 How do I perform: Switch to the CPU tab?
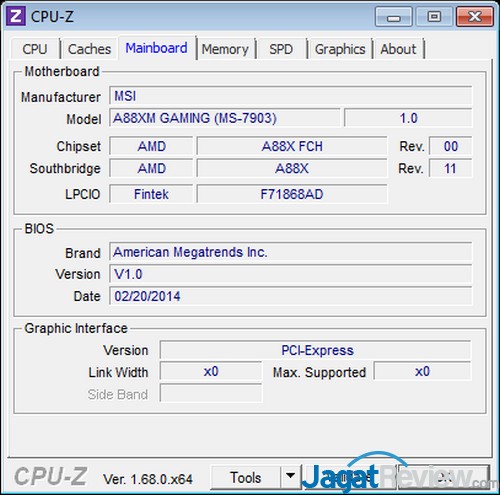[35, 49]
